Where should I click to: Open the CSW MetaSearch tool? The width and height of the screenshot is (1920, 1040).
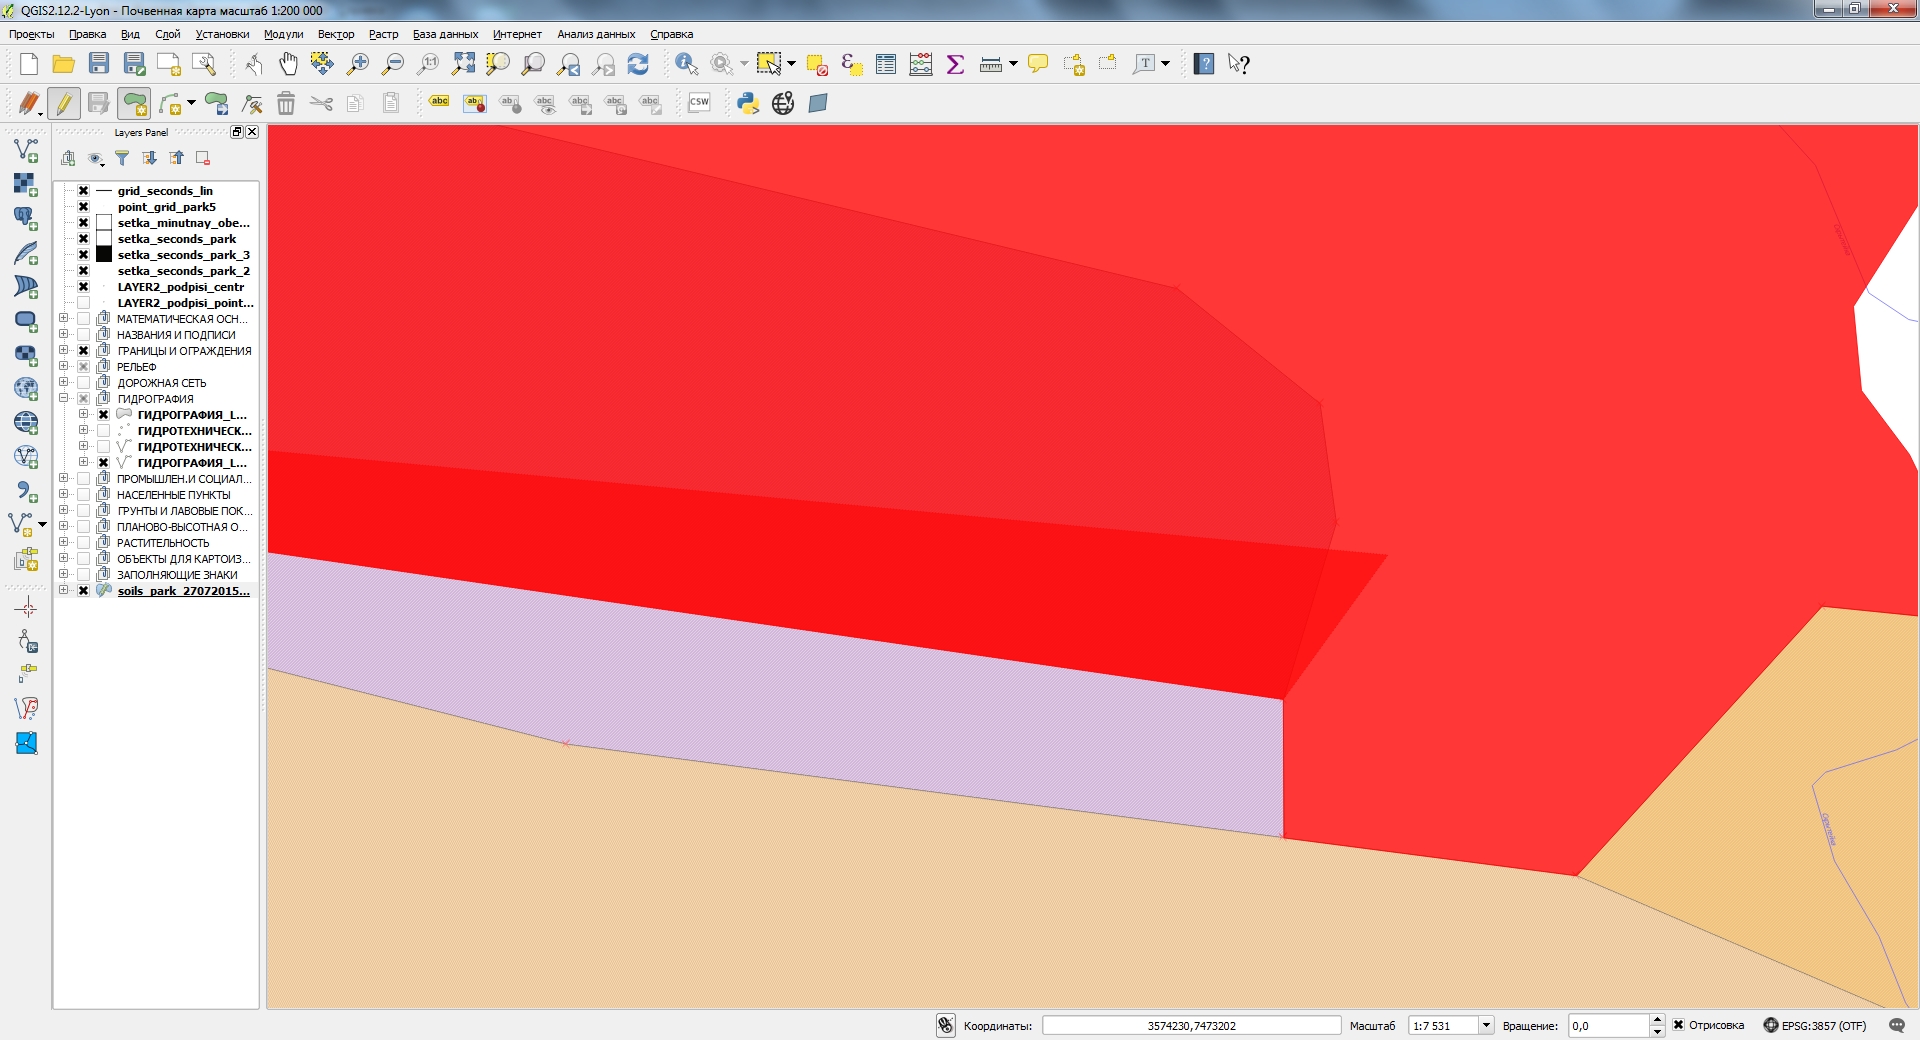[699, 102]
